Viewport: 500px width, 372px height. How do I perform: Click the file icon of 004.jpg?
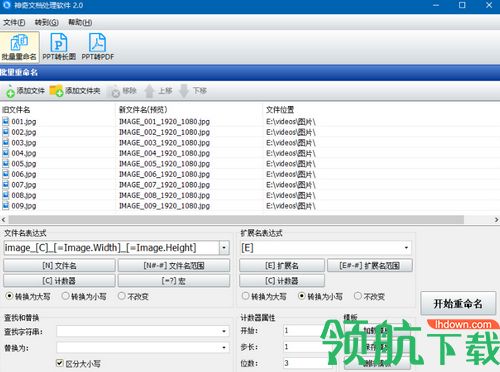[x=6, y=153]
